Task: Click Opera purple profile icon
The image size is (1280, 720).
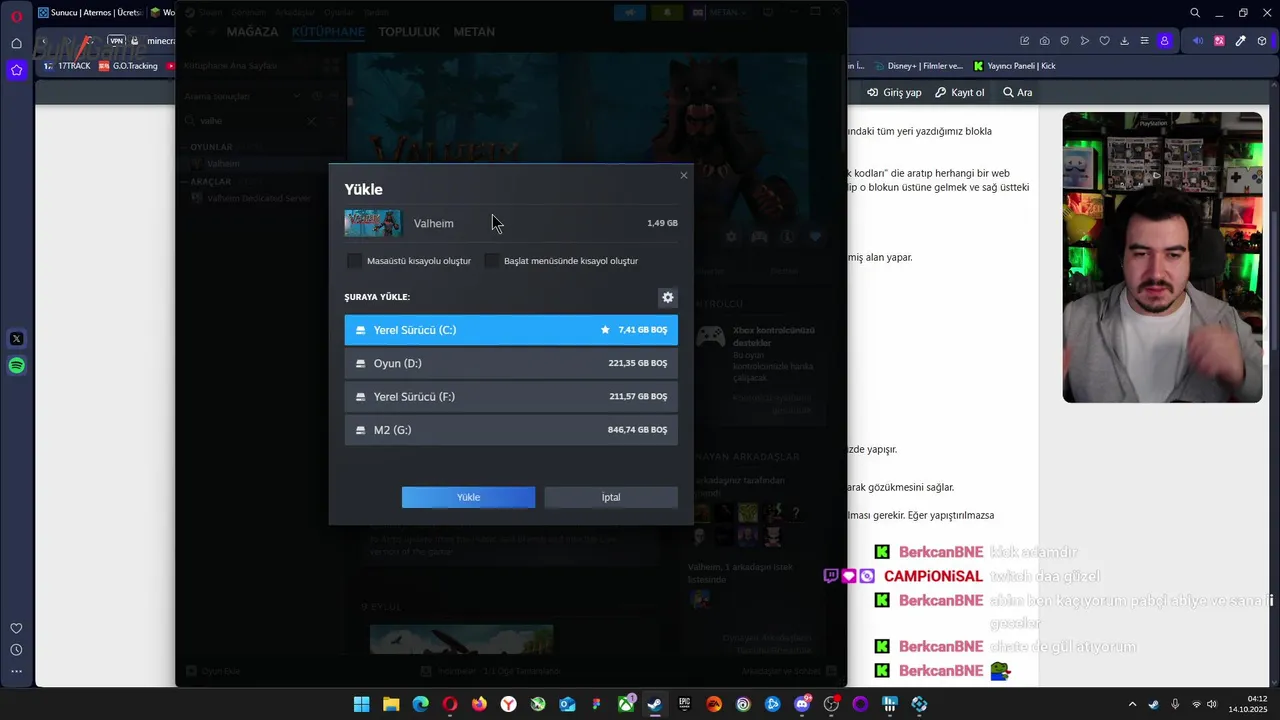Action: (1164, 41)
